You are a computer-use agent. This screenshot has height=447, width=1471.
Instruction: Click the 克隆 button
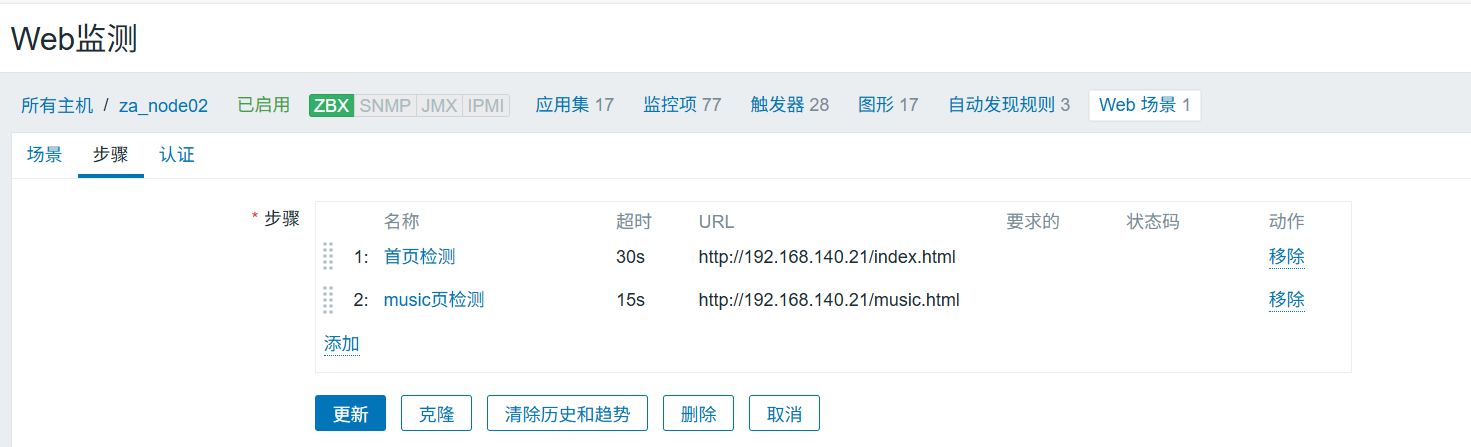point(437,413)
